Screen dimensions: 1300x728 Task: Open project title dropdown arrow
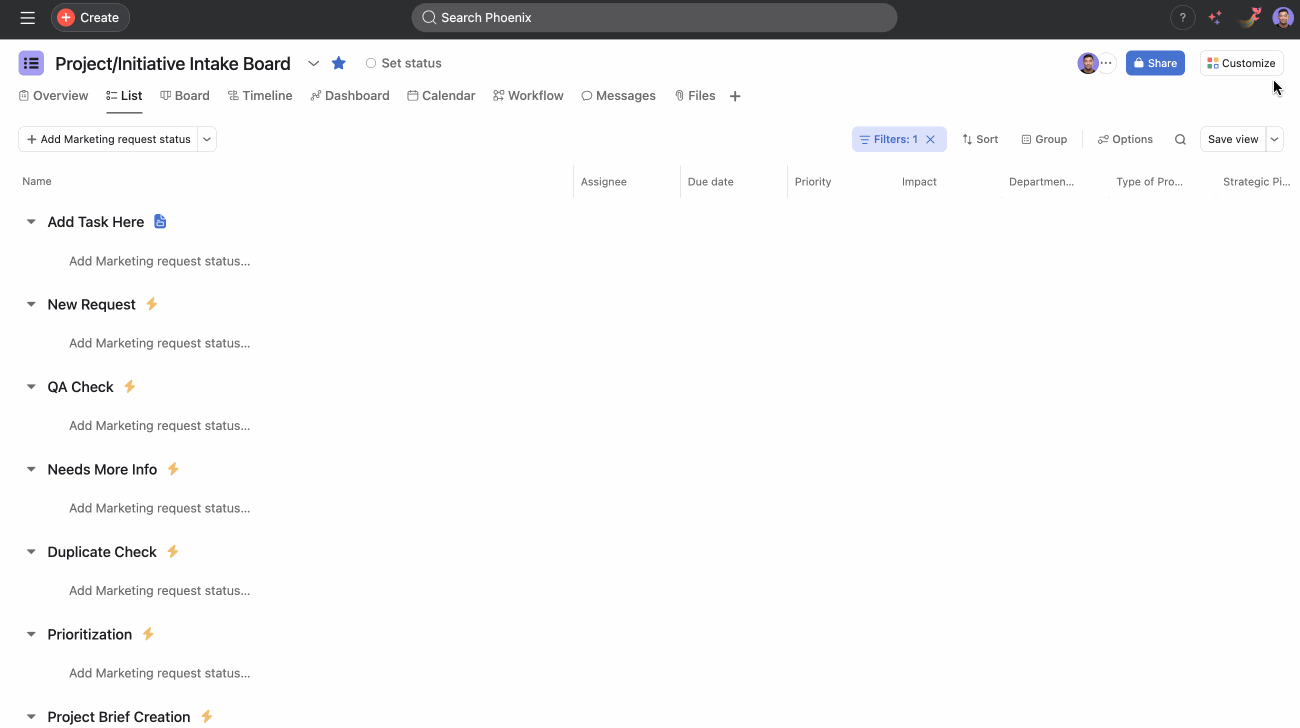click(x=313, y=63)
